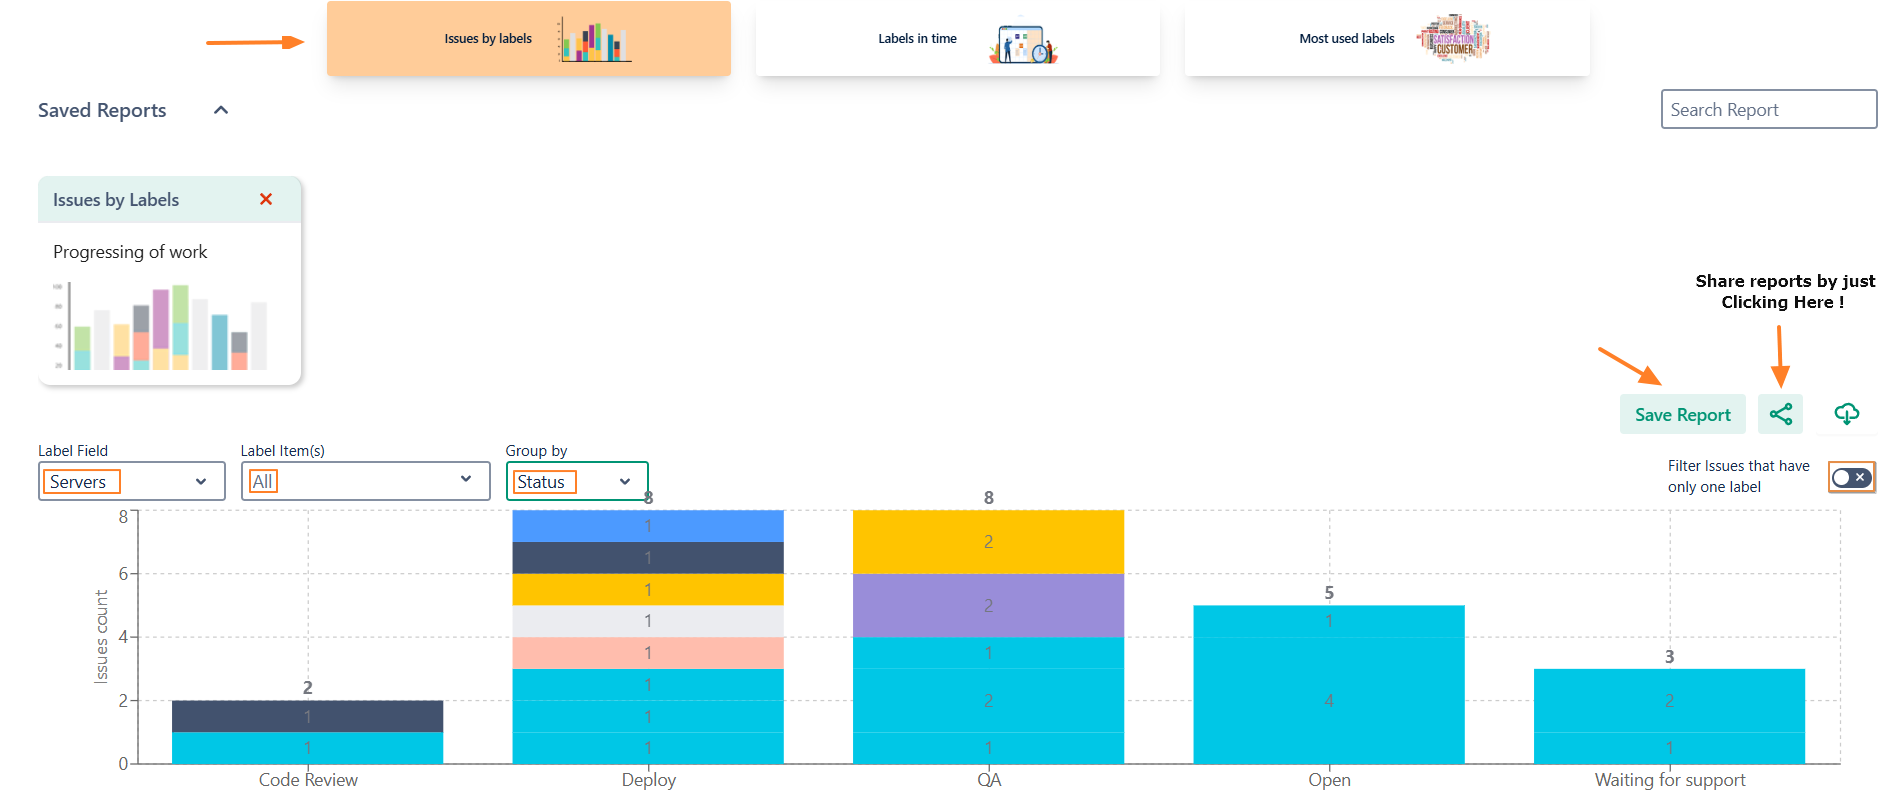Open the Label Field Servers dropdown
The image size is (1901, 794).
click(x=131, y=481)
